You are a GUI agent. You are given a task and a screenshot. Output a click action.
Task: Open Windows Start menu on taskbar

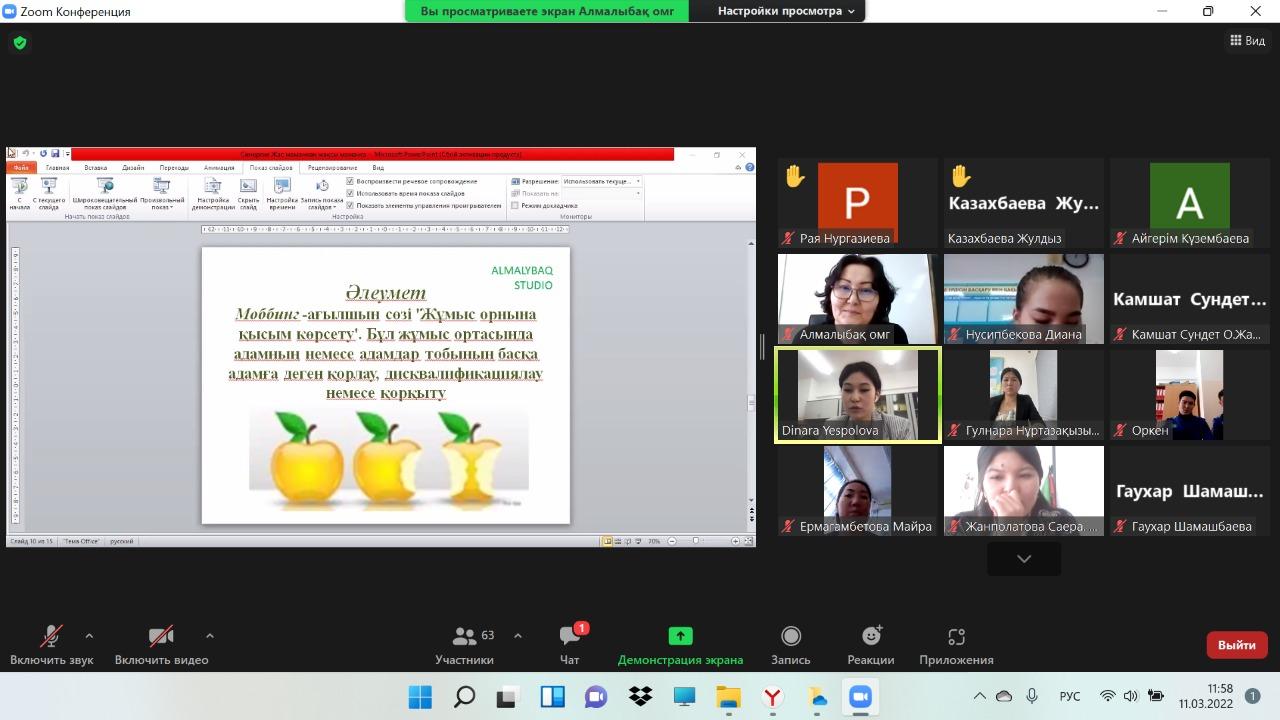420,697
